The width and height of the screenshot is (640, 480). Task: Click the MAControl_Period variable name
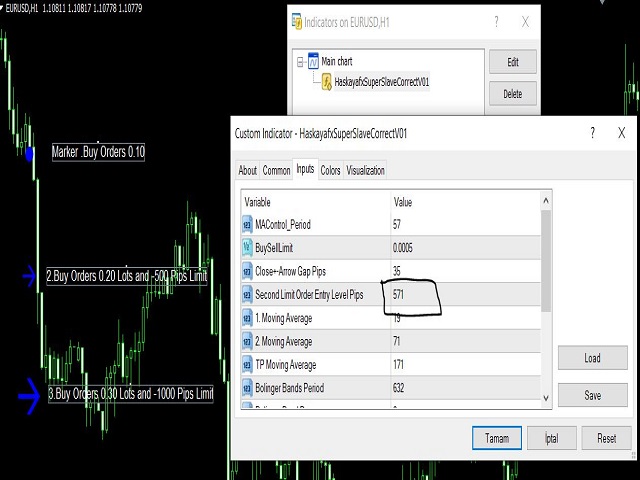[283, 224]
